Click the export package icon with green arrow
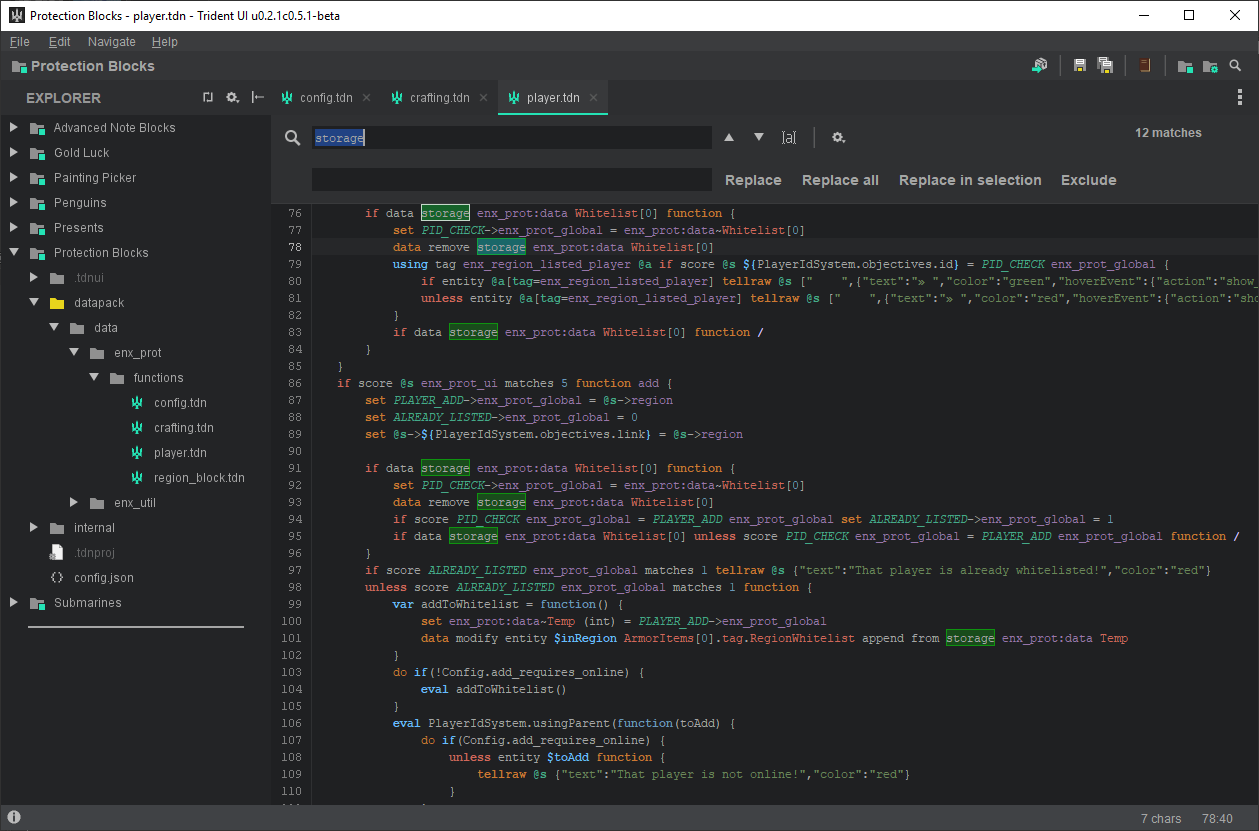Viewport: 1259px width, 831px height. click(1040, 66)
